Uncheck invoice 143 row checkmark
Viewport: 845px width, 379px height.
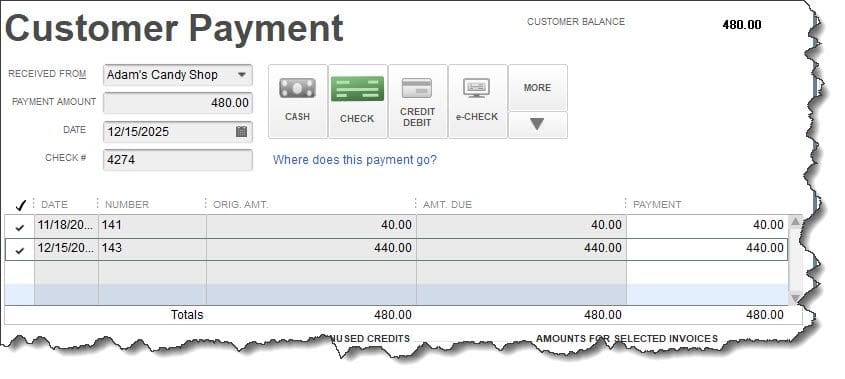(20, 250)
